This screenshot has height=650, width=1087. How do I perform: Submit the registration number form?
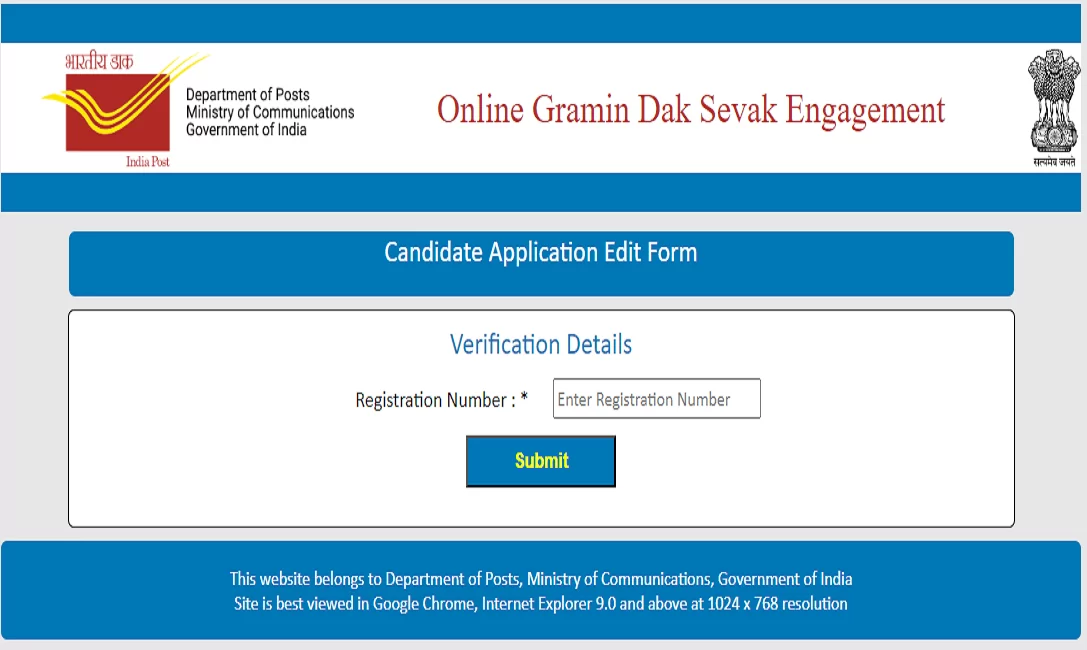[541, 461]
